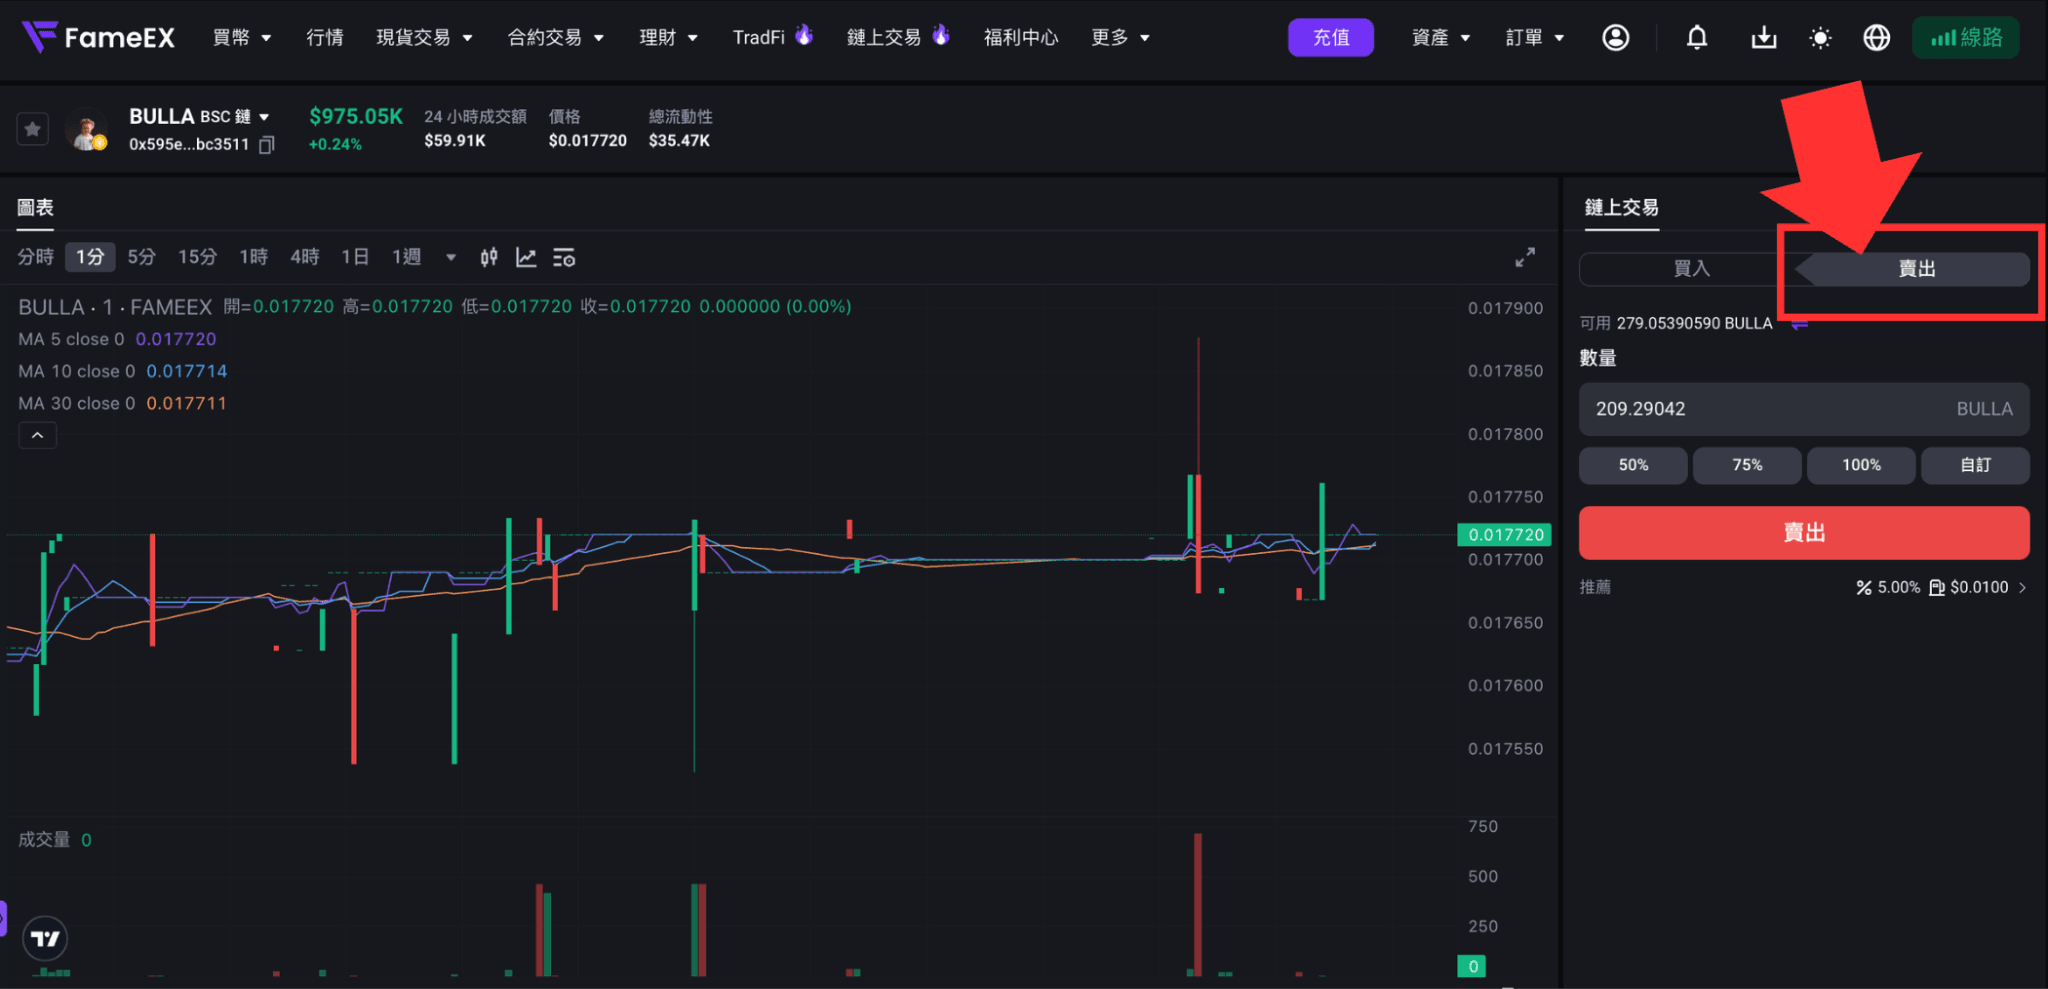This screenshot has height=989, width=2048.
Task: Expand the 現貨交易 dropdown
Action: click(424, 38)
